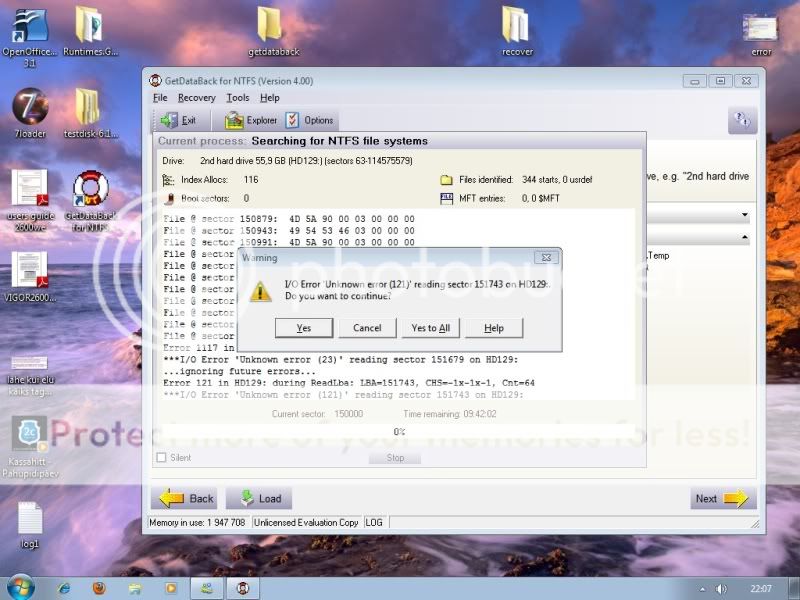Open Options from the toolbar
Image resolution: width=800 pixels, height=600 pixels.
click(x=310, y=120)
